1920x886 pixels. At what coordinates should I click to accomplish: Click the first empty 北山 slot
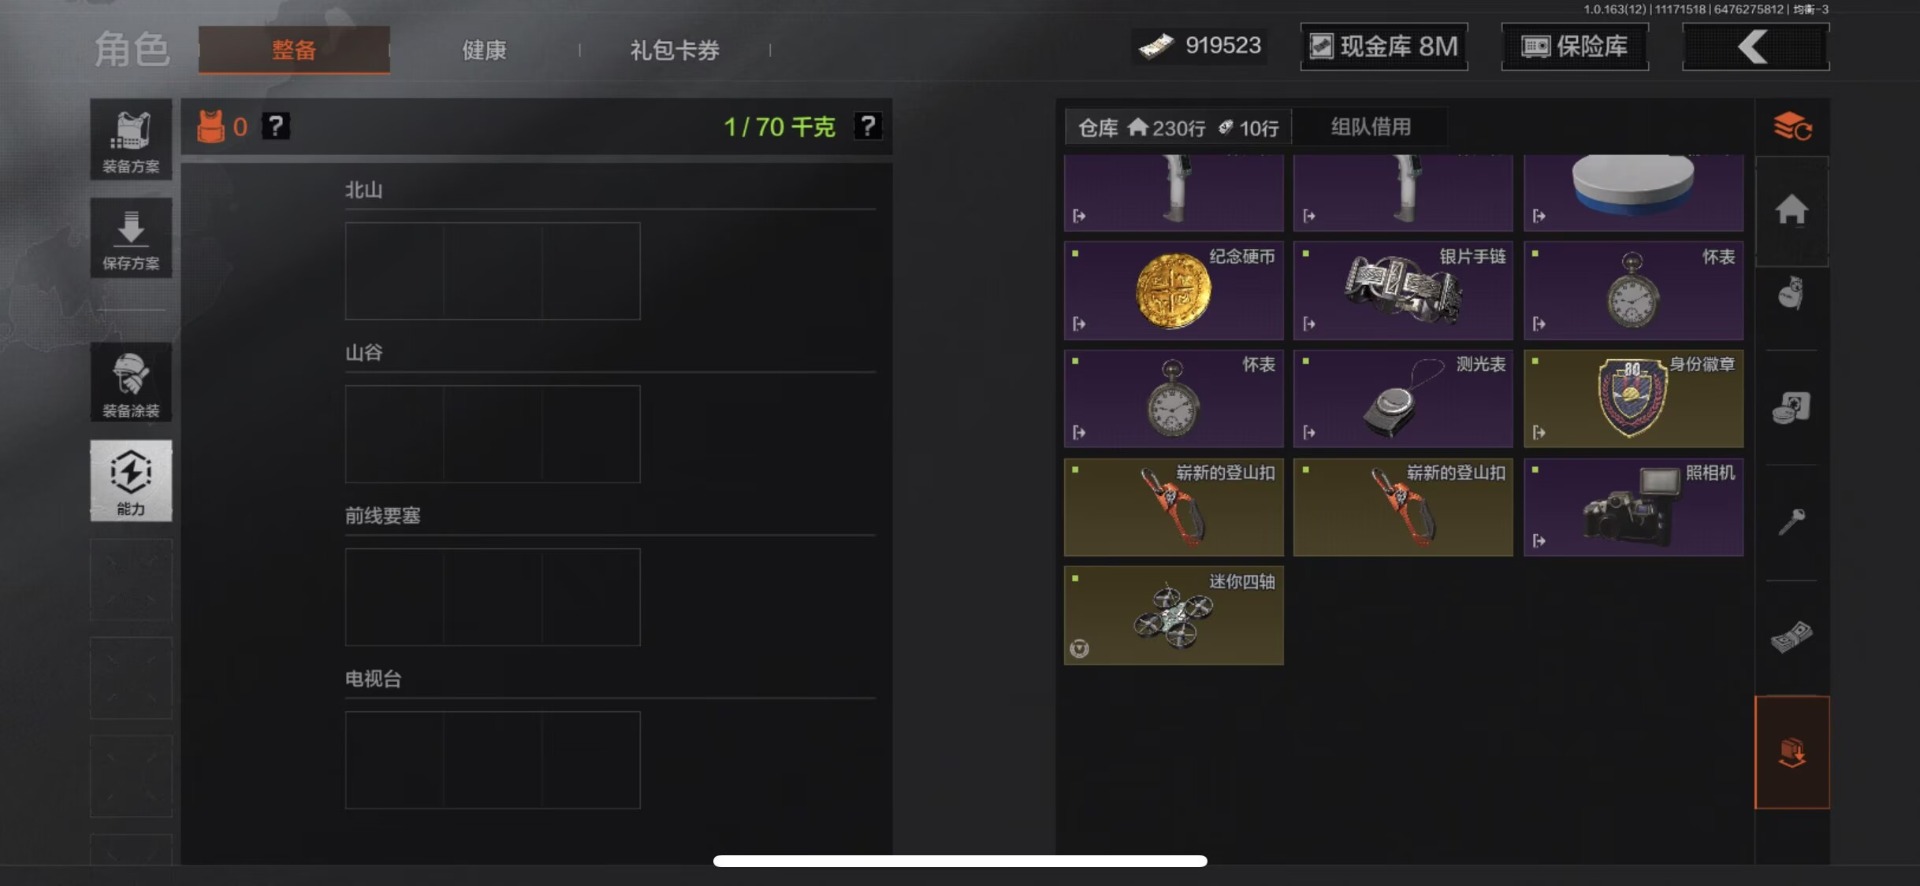pyautogui.click(x=394, y=271)
